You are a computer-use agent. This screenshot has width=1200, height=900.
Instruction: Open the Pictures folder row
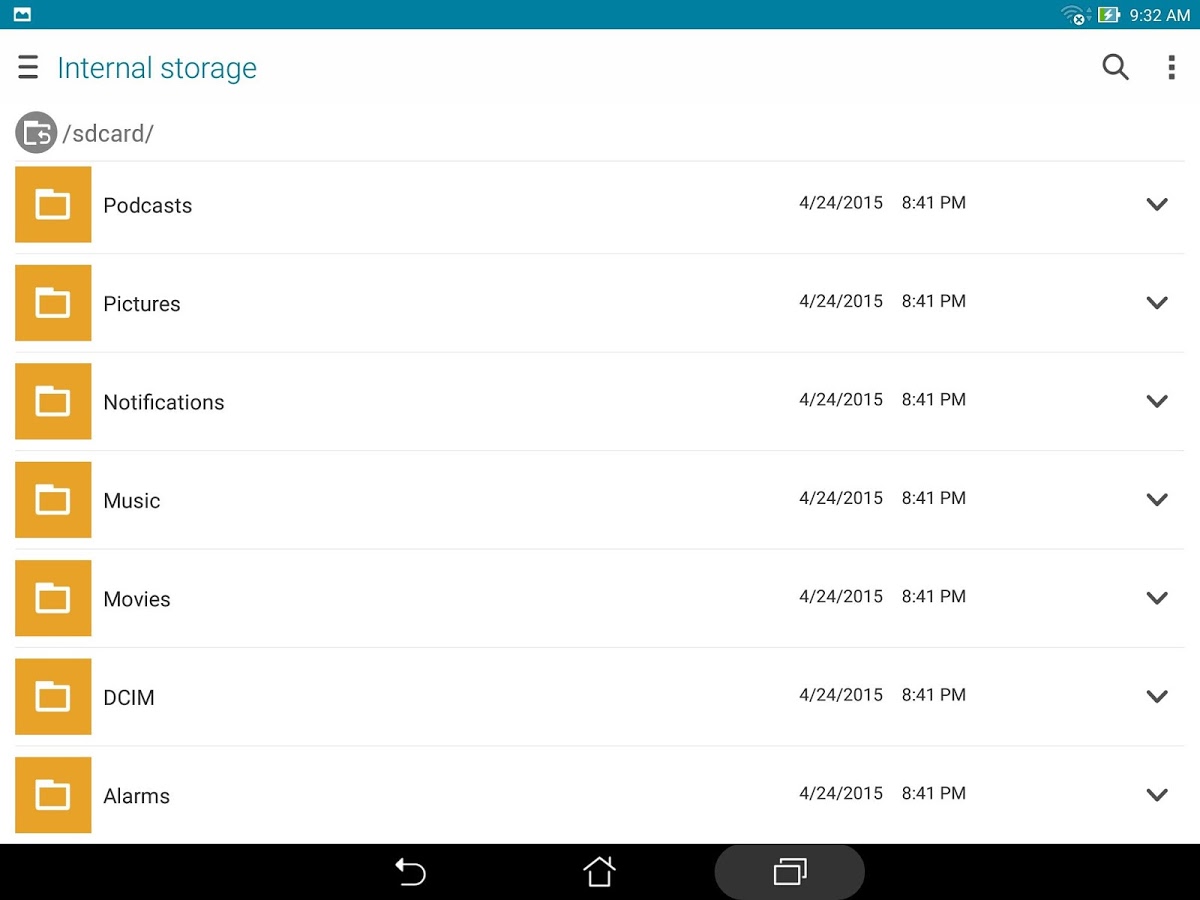click(600, 303)
